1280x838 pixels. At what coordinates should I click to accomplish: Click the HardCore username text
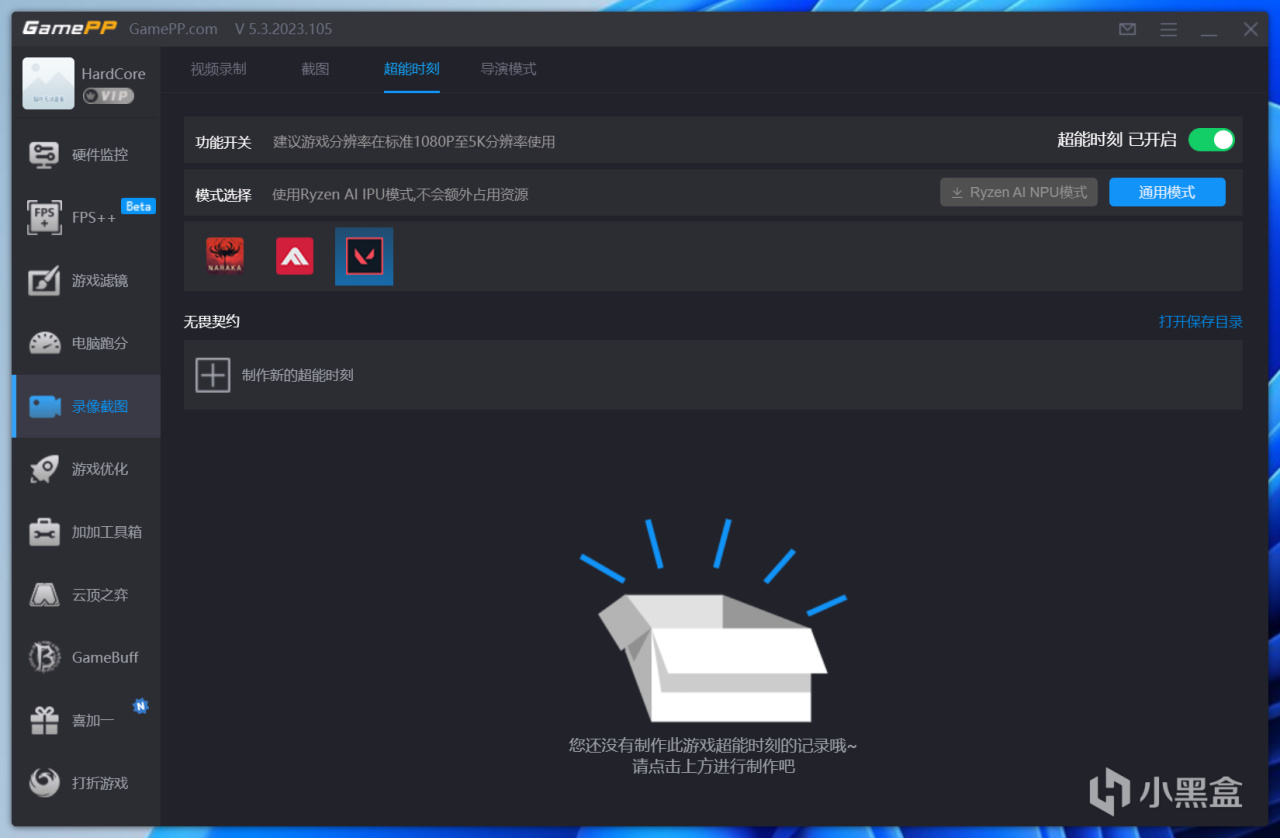coord(114,74)
